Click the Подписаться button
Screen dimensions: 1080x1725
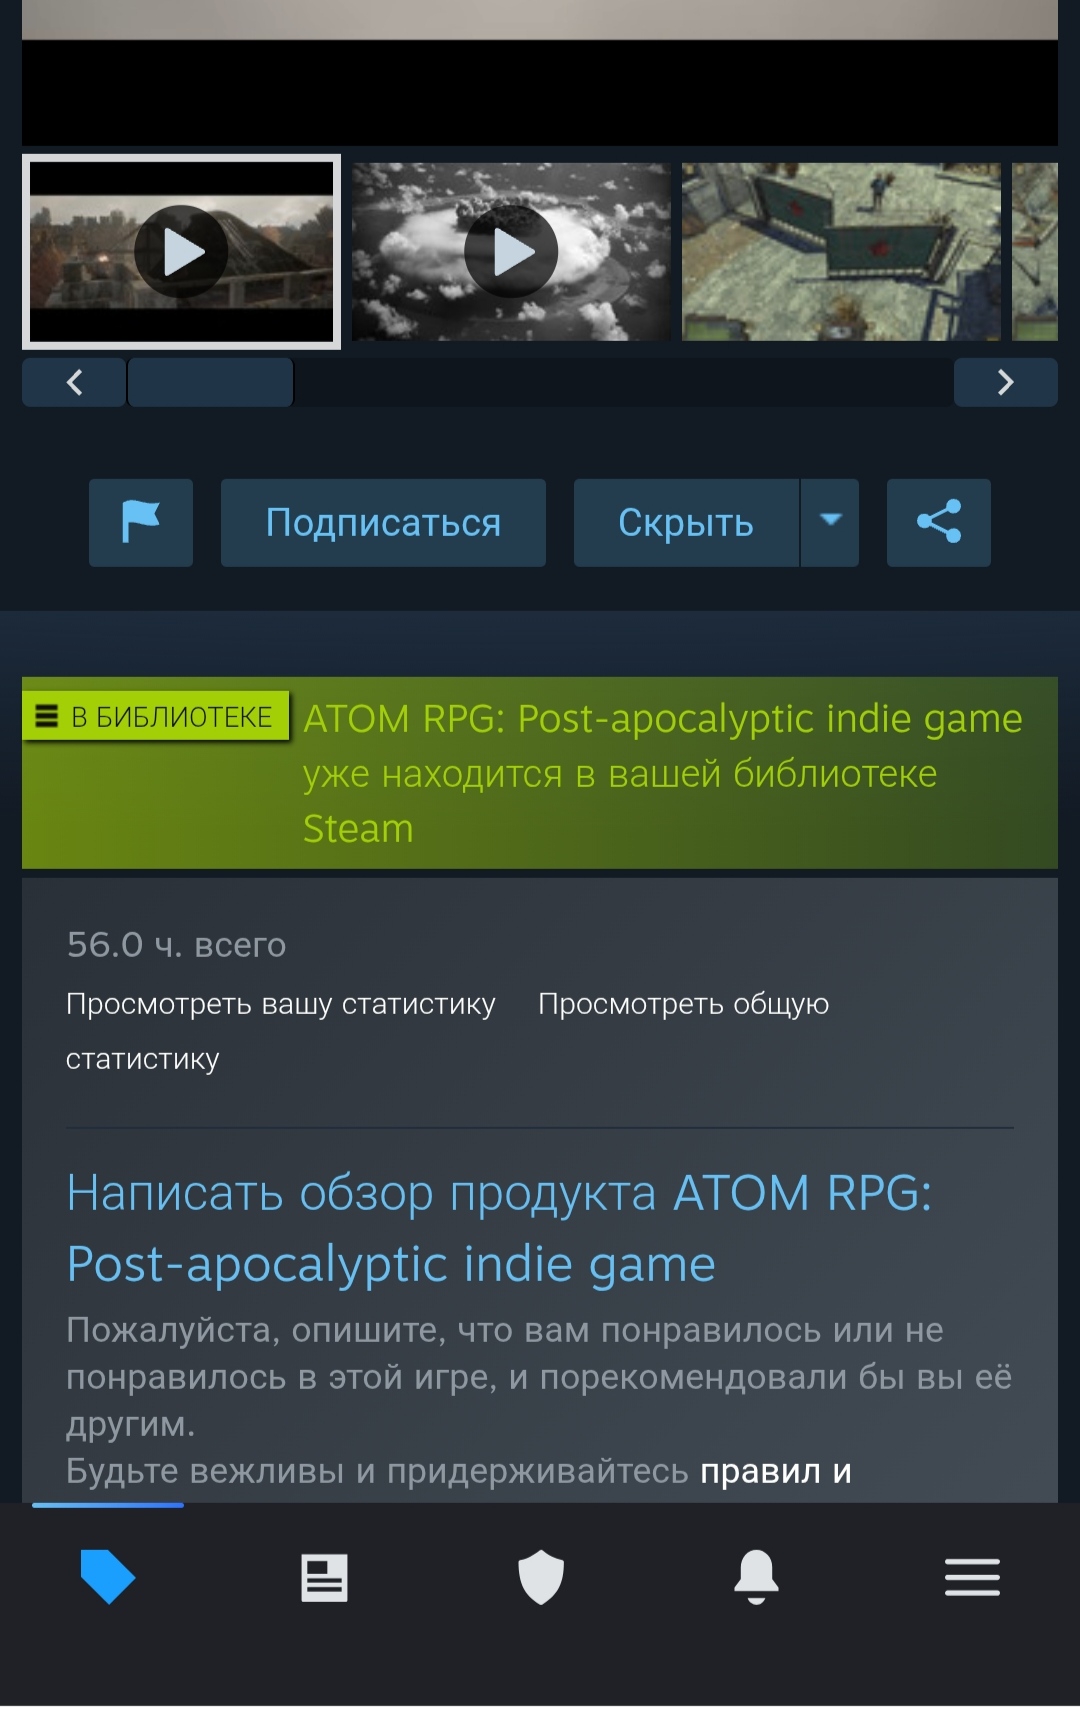pyautogui.click(x=383, y=522)
